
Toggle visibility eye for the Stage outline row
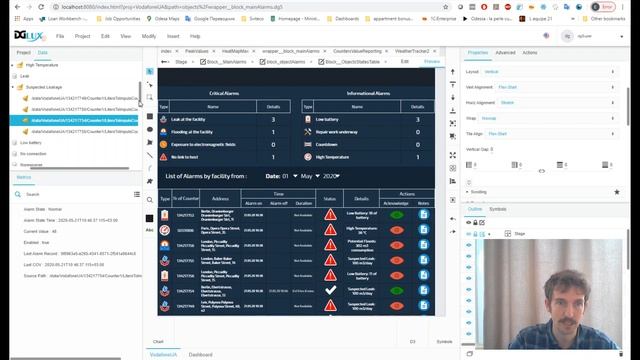click(x=468, y=234)
